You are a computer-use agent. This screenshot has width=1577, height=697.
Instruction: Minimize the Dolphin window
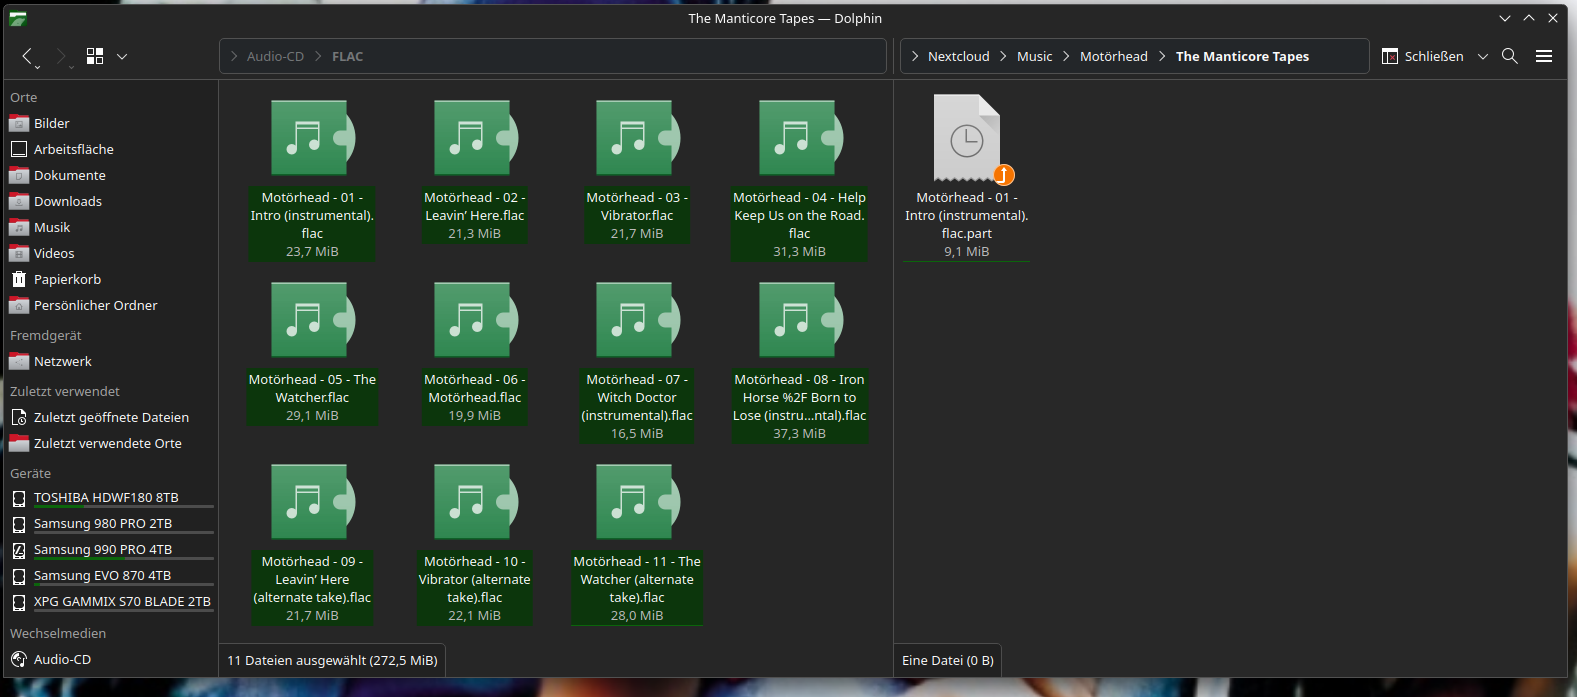(x=1505, y=18)
